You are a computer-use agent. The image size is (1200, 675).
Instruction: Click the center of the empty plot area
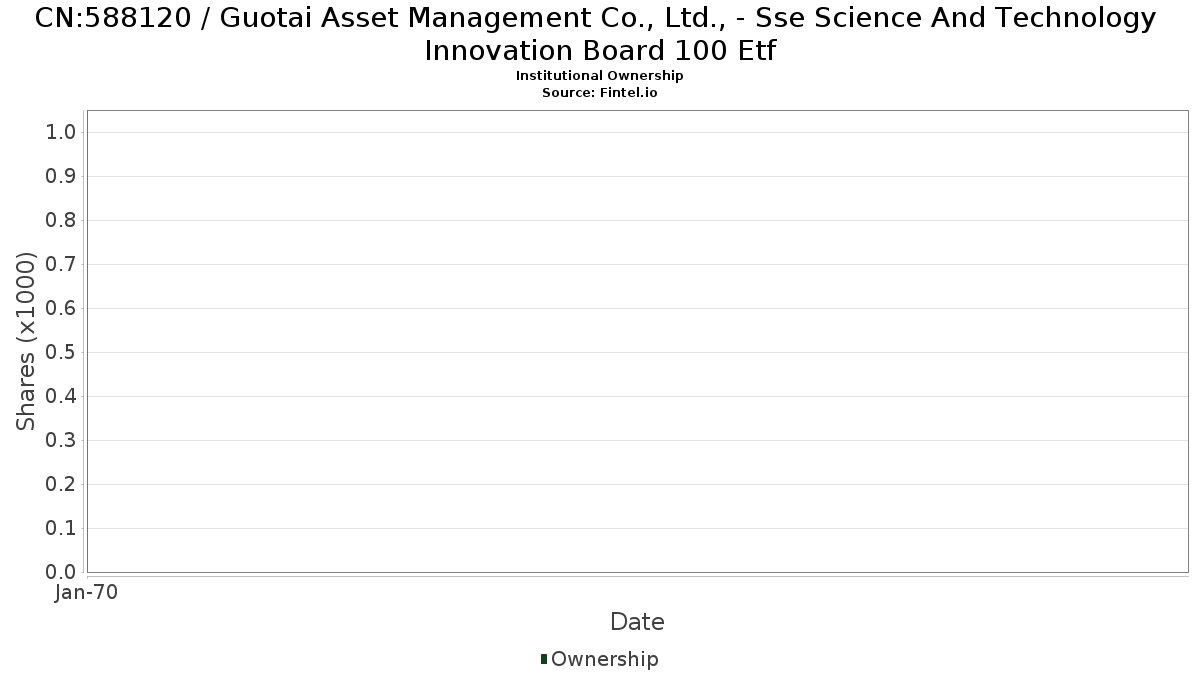637,341
